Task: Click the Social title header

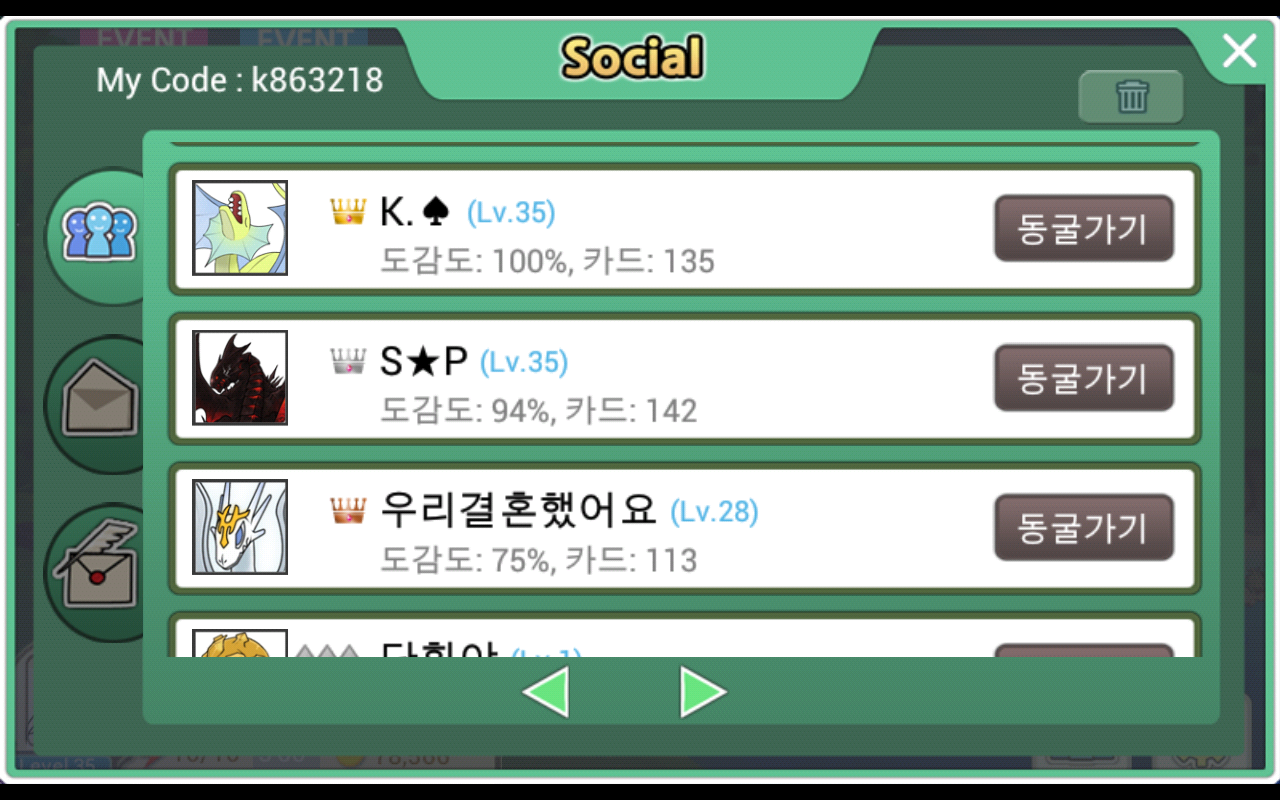Action: click(632, 58)
